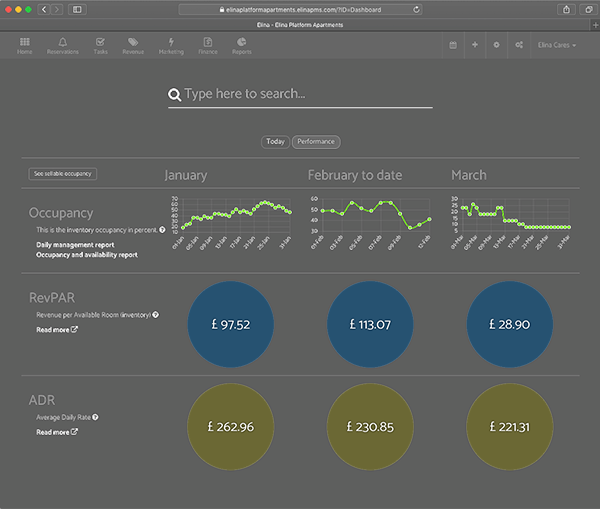Image resolution: width=600 pixels, height=509 pixels.
Task: Click the Occupancy section title
Action: coord(61,213)
